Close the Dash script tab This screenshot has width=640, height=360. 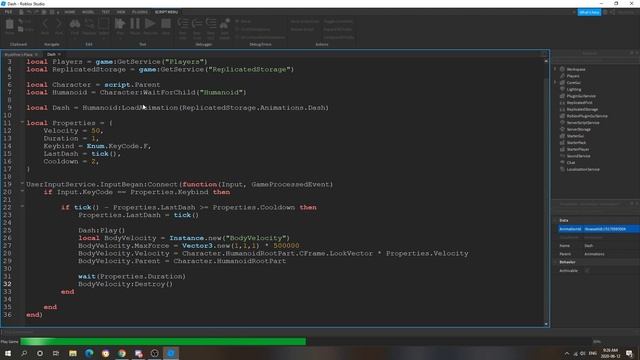coord(59,54)
